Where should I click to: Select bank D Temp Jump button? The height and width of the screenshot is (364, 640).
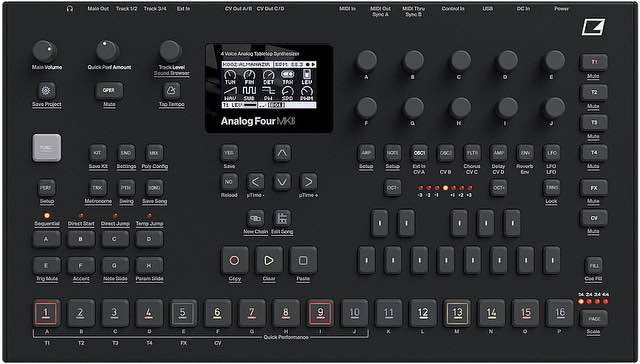(149, 240)
